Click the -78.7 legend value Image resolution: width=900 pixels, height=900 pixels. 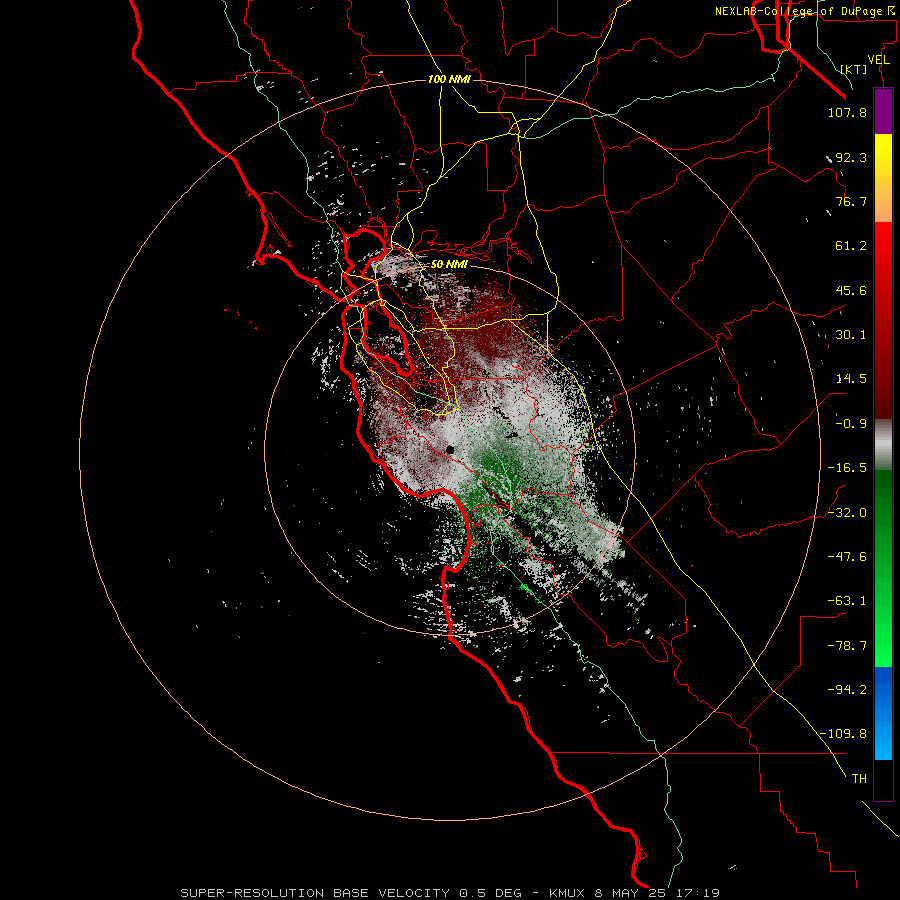(x=847, y=646)
